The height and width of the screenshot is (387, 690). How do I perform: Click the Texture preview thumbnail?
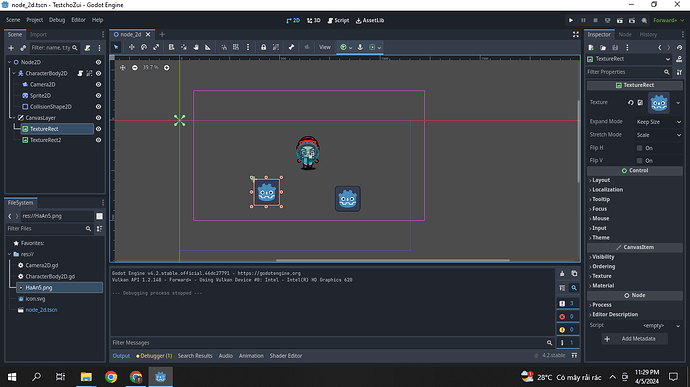tap(659, 103)
